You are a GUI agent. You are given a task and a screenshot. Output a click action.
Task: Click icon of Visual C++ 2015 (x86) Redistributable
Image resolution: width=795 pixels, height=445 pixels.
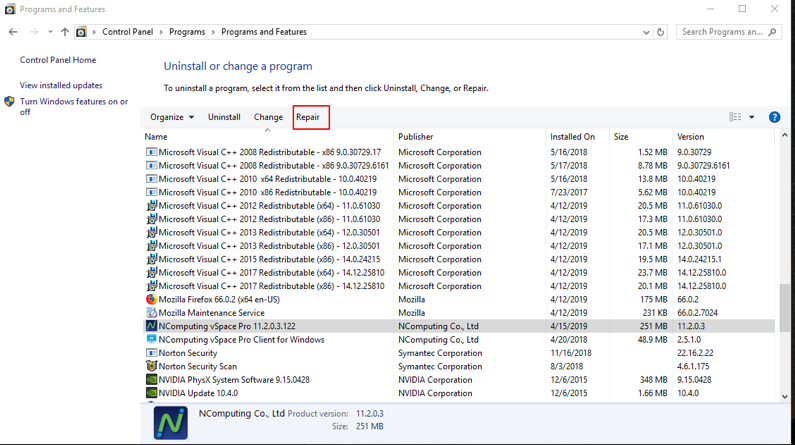click(x=151, y=259)
